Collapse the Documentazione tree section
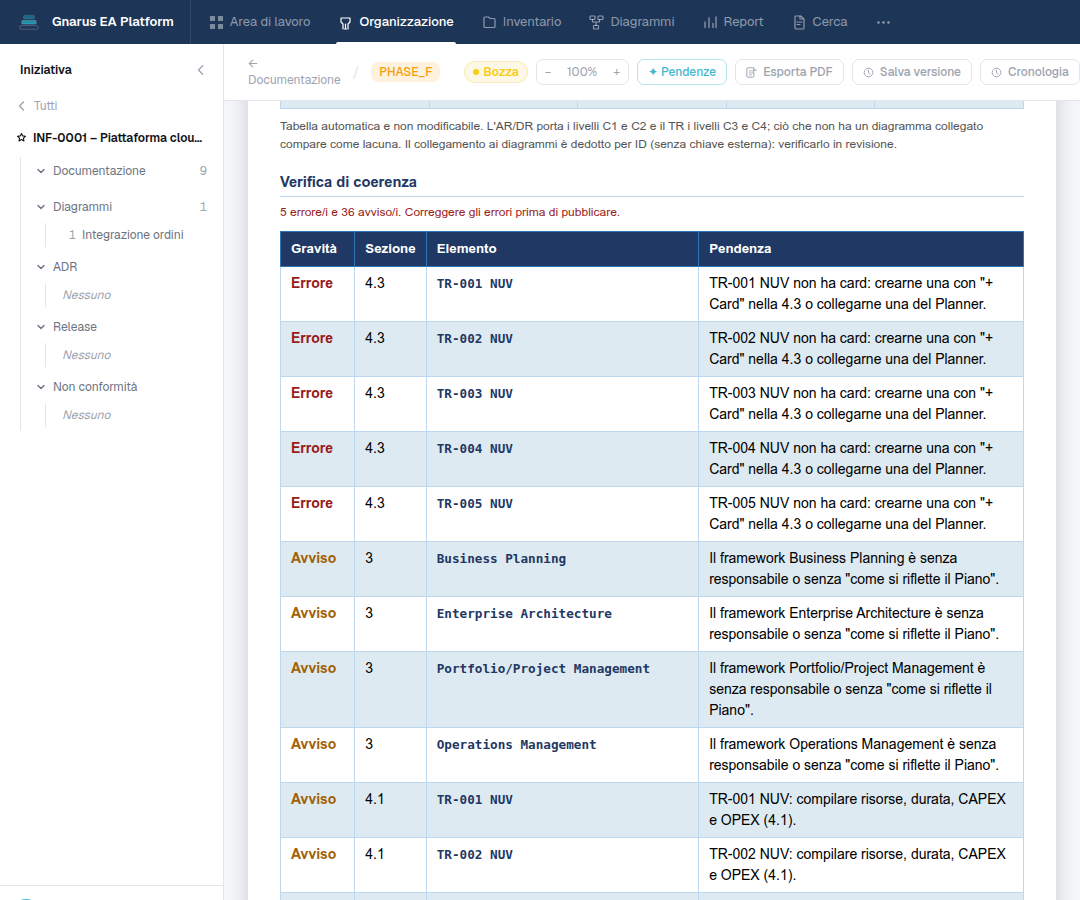This screenshot has width=1080, height=900. (41, 171)
